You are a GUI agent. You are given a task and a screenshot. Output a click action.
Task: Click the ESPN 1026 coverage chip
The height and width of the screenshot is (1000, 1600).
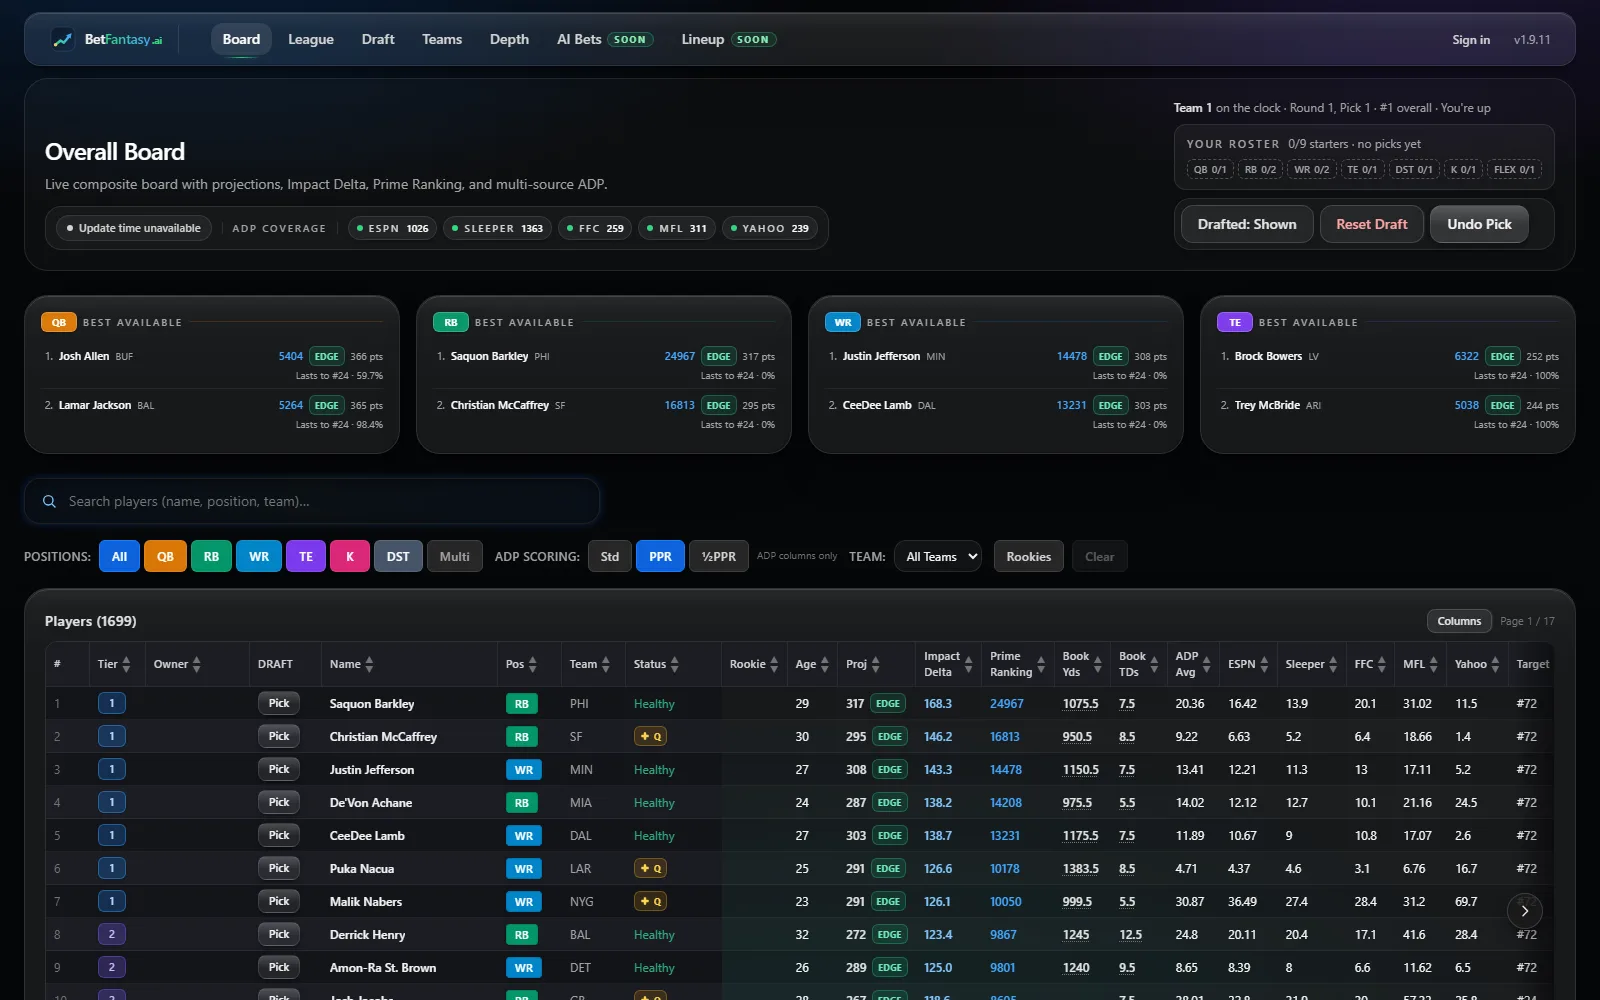point(392,229)
